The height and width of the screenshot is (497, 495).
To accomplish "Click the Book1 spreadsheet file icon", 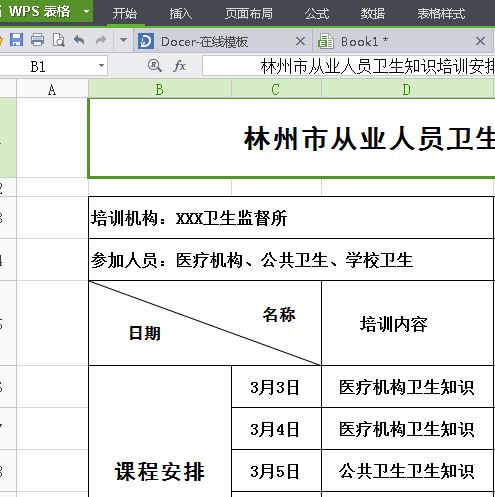I will coord(326,41).
